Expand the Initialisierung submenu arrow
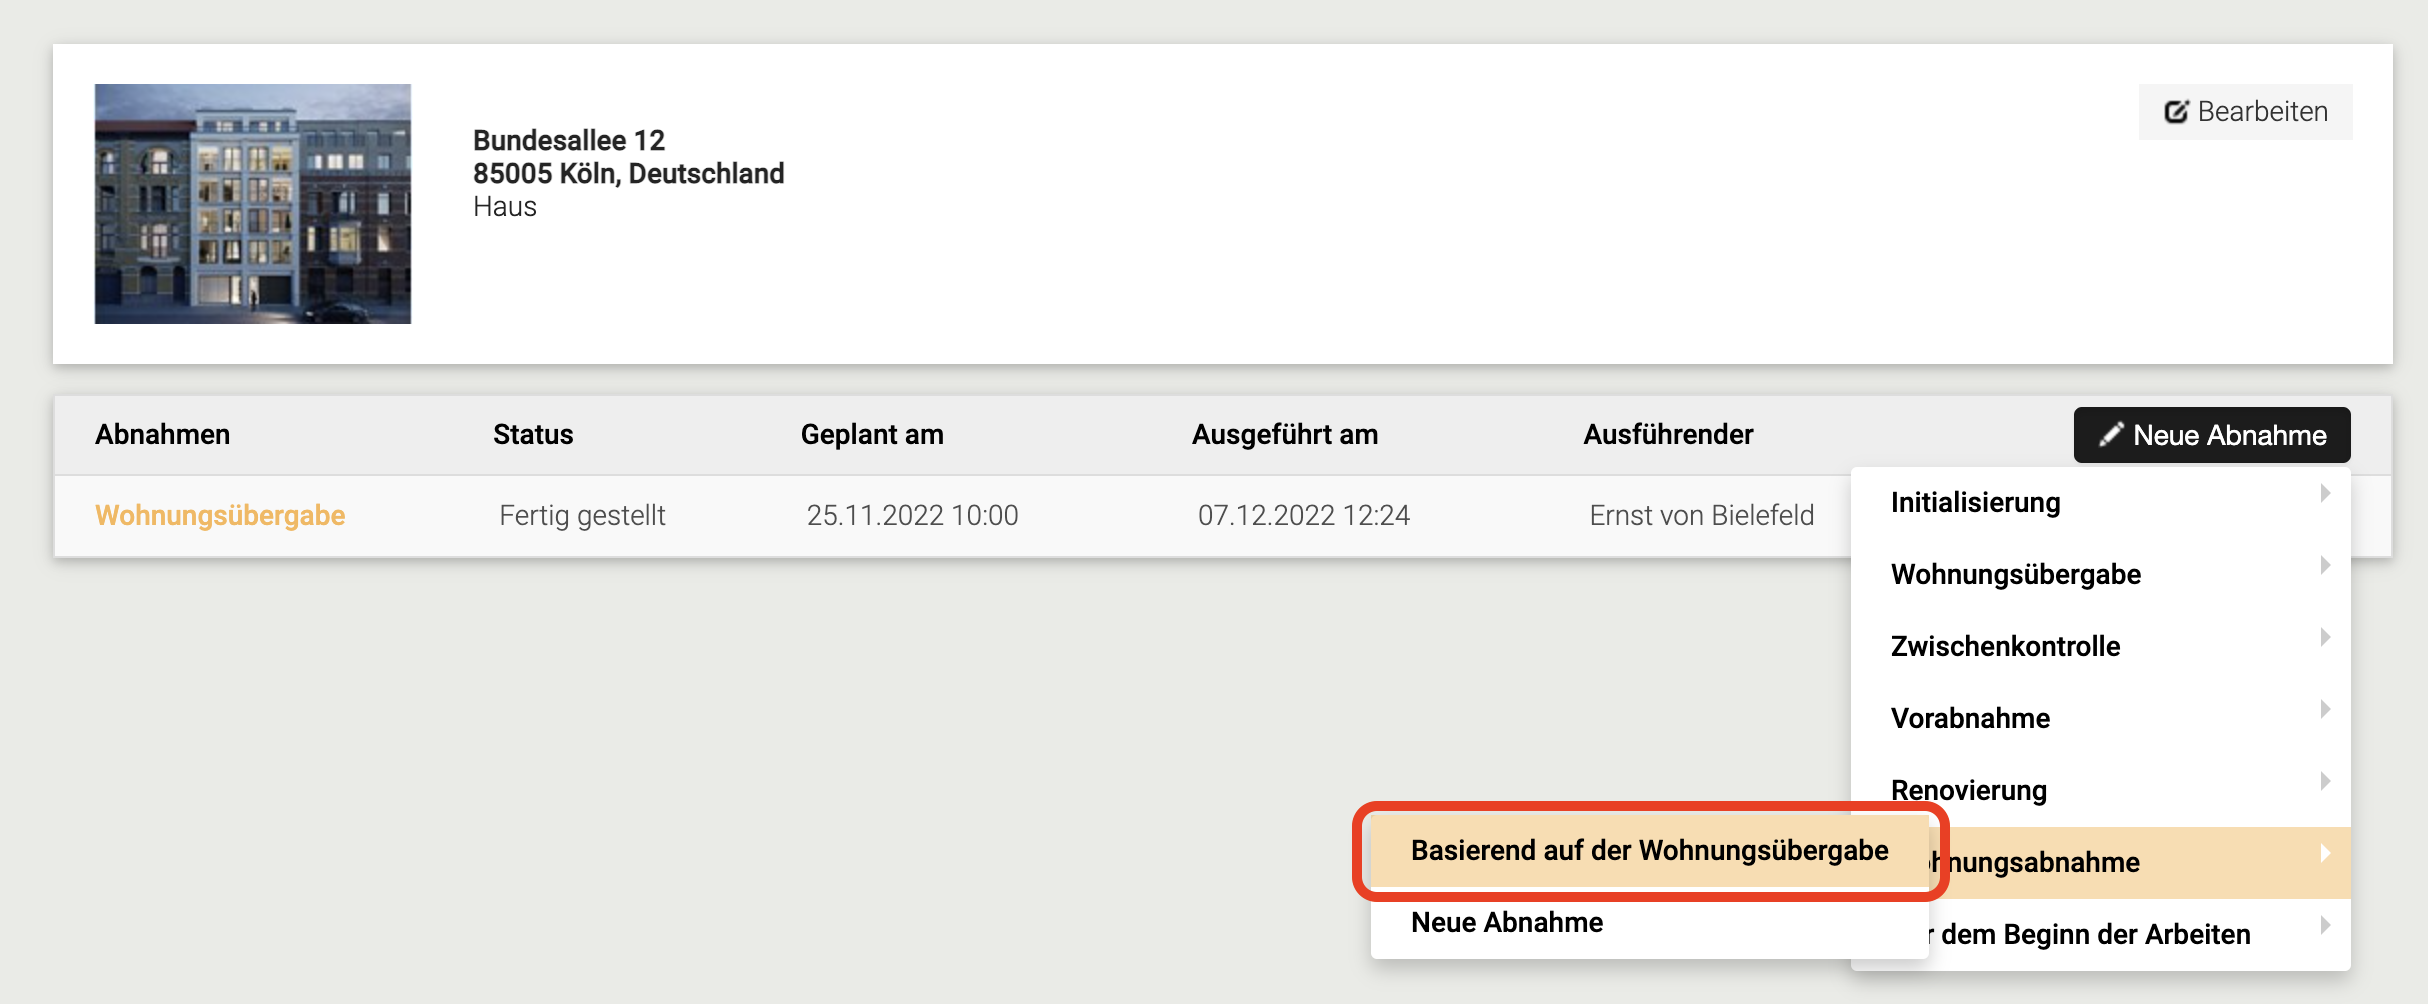Image resolution: width=2428 pixels, height=1004 pixels. coord(2325,493)
